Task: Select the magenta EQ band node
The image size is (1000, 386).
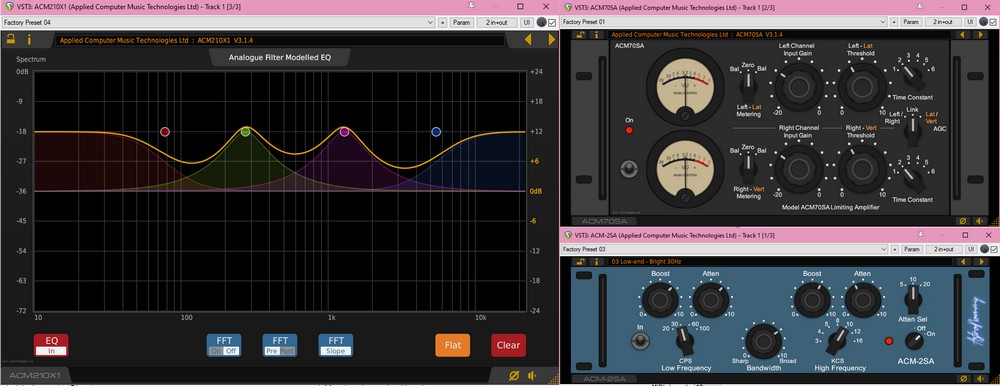Action: [344, 132]
